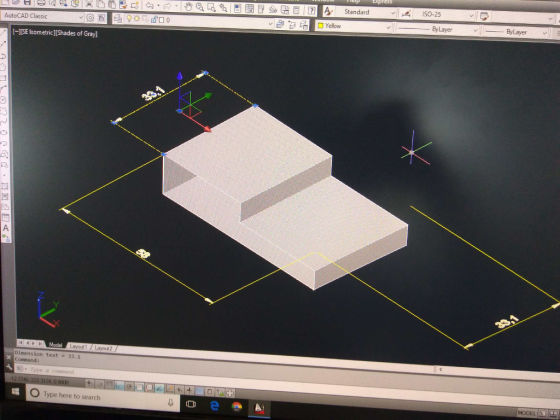Screen dimensions: 560x420
Task: Open the Table Style icon
Action: tap(484, 16)
